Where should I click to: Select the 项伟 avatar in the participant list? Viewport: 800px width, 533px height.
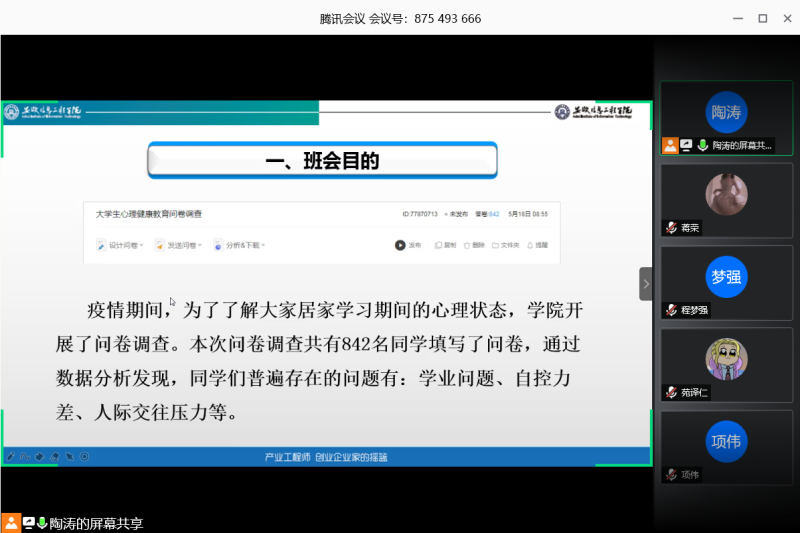pyautogui.click(x=727, y=442)
